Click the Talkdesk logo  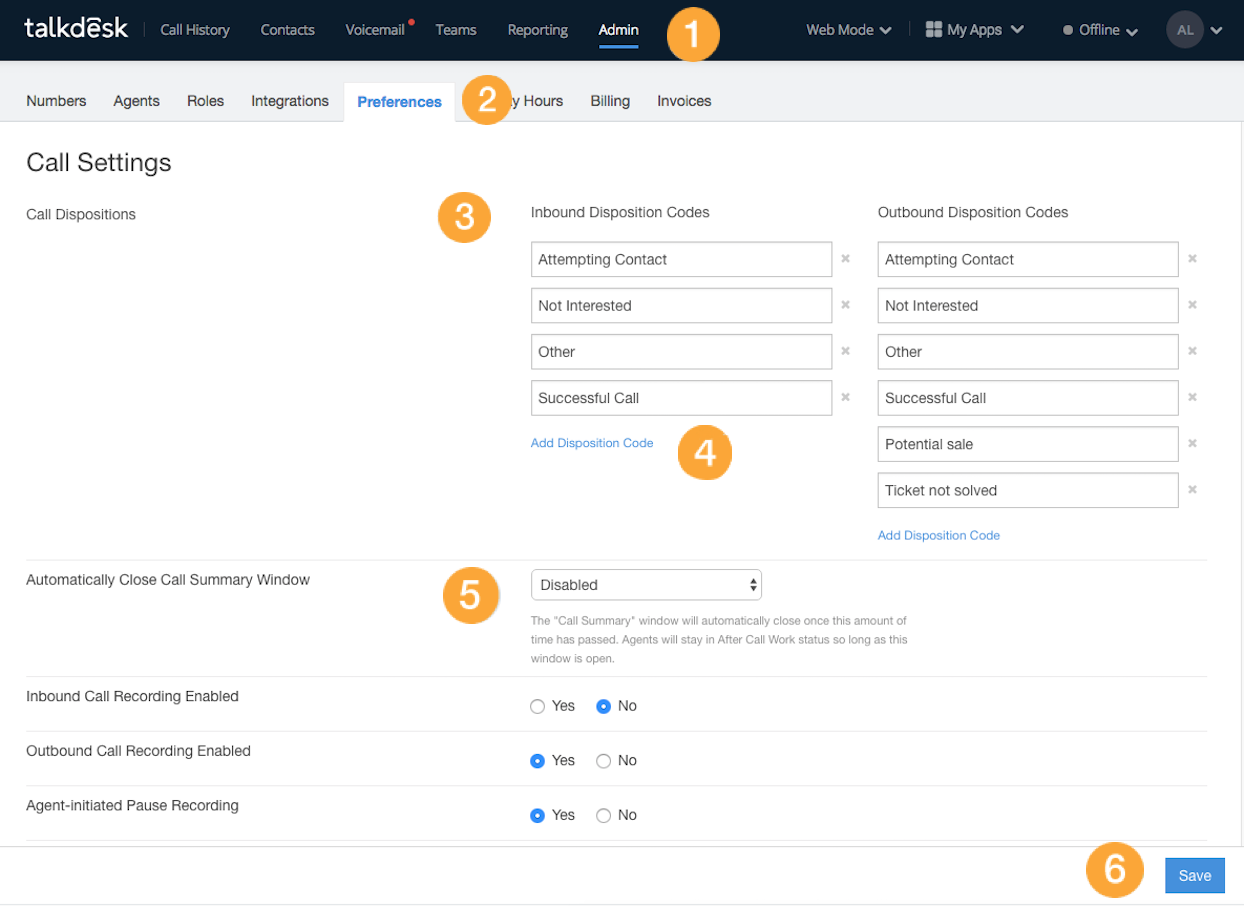(x=76, y=28)
